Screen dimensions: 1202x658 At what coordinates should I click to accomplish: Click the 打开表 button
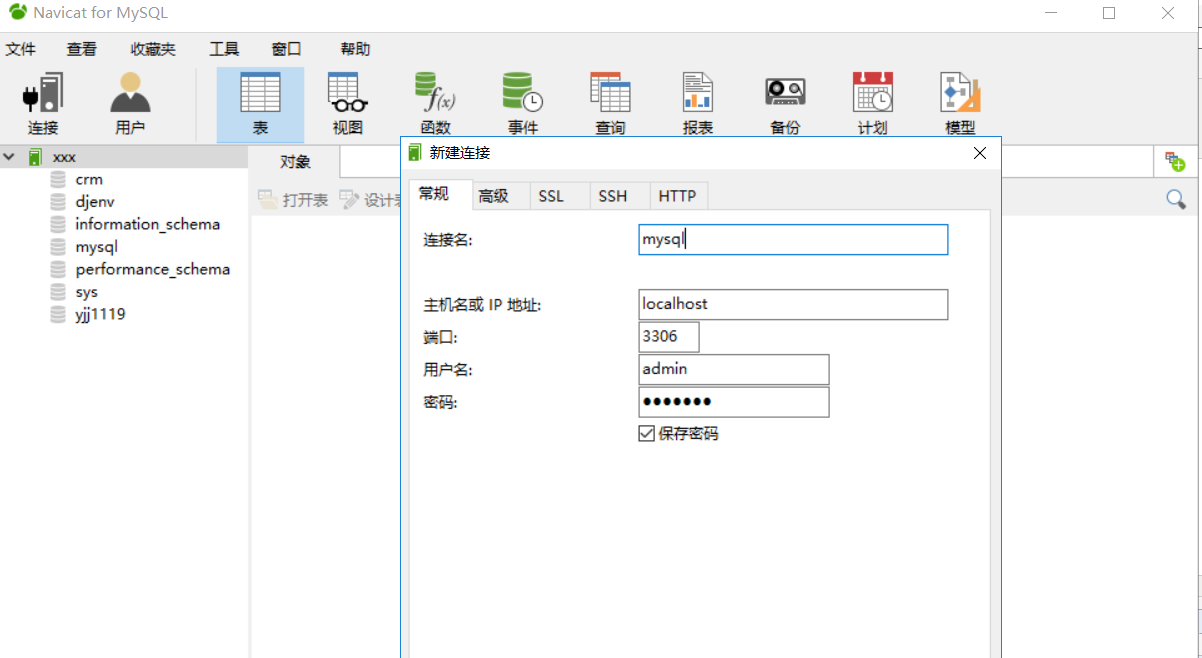(x=294, y=200)
